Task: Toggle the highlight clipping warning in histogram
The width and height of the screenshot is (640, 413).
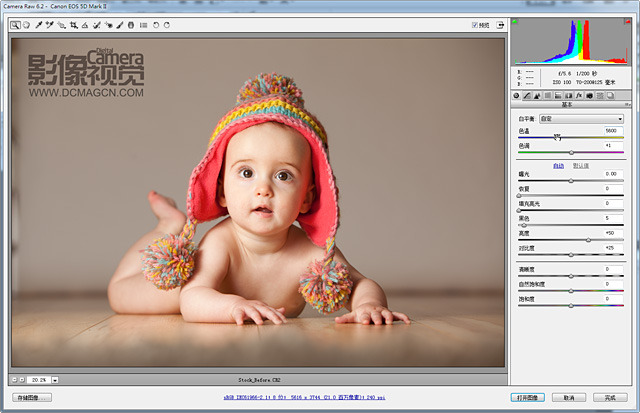Action: click(x=627, y=21)
